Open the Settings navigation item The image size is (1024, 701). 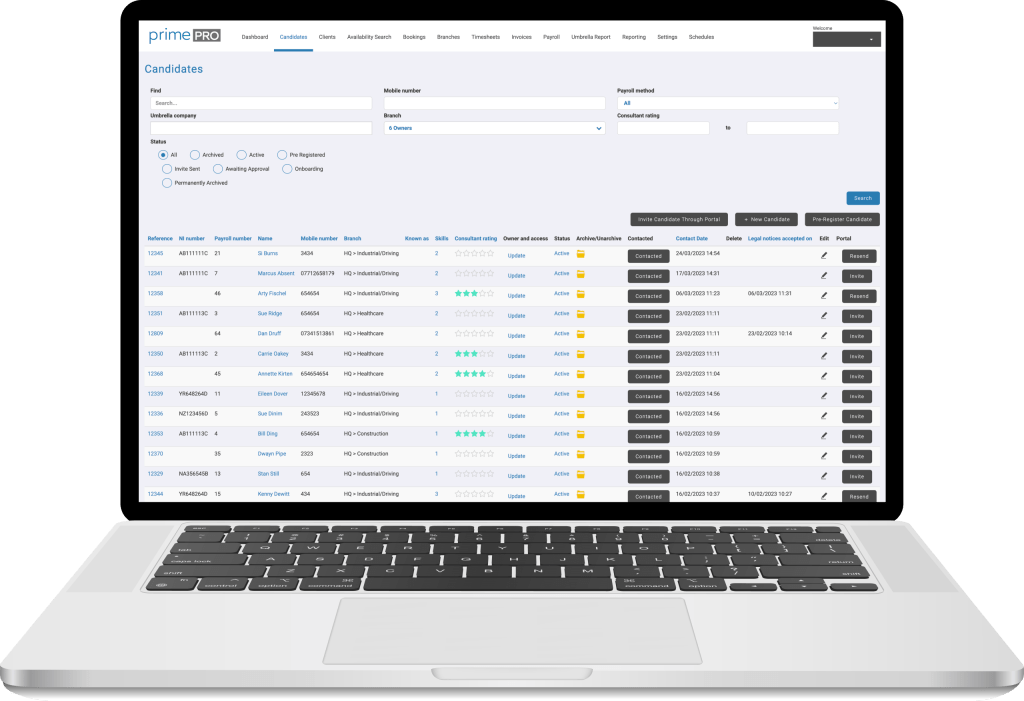coord(667,37)
